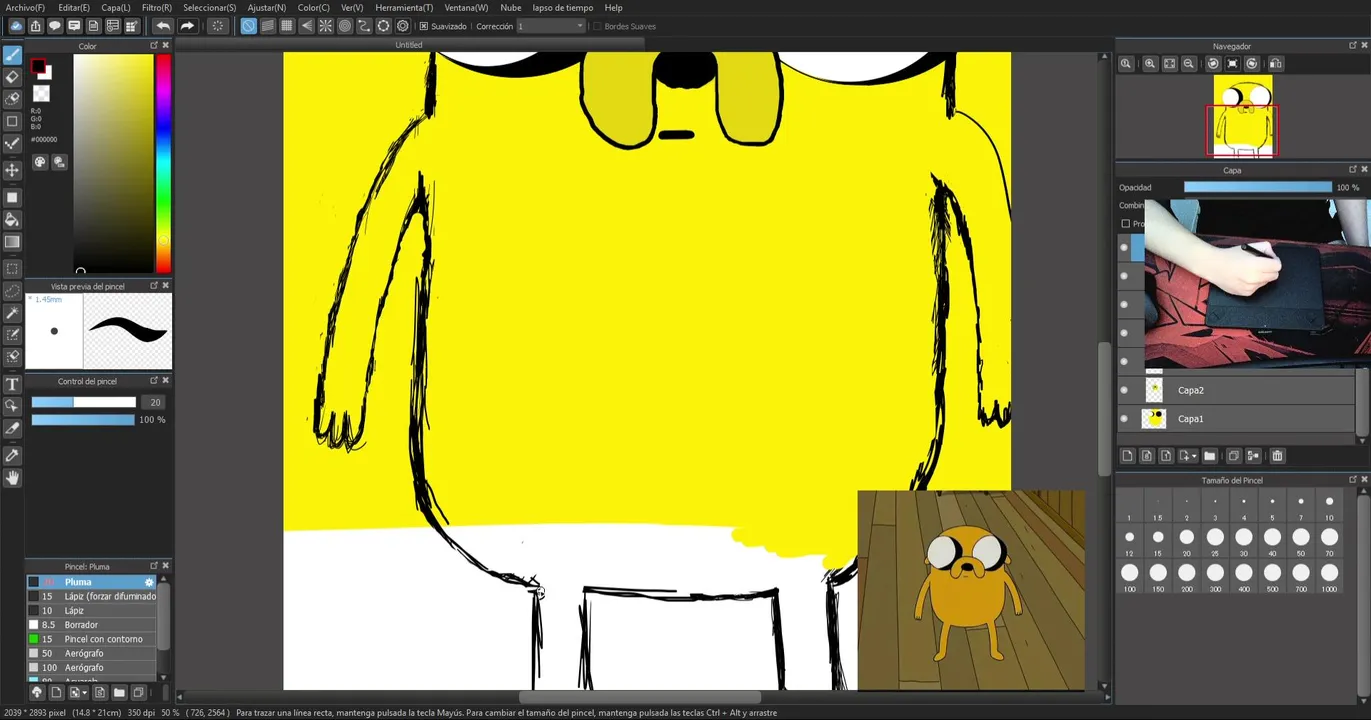Undock the Navegador panel
The height and width of the screenshot is (720, 1371).
(1352, 46)
